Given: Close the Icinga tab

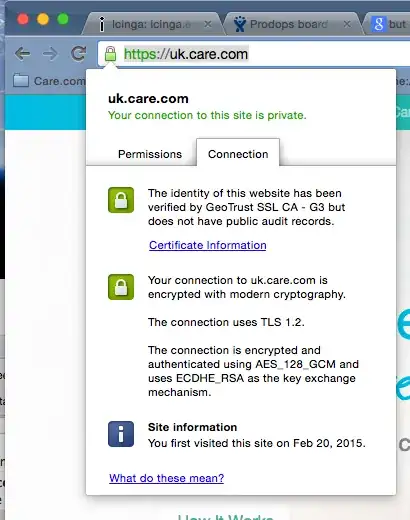Looking at the screenshot, I should (x=208, y=24).
